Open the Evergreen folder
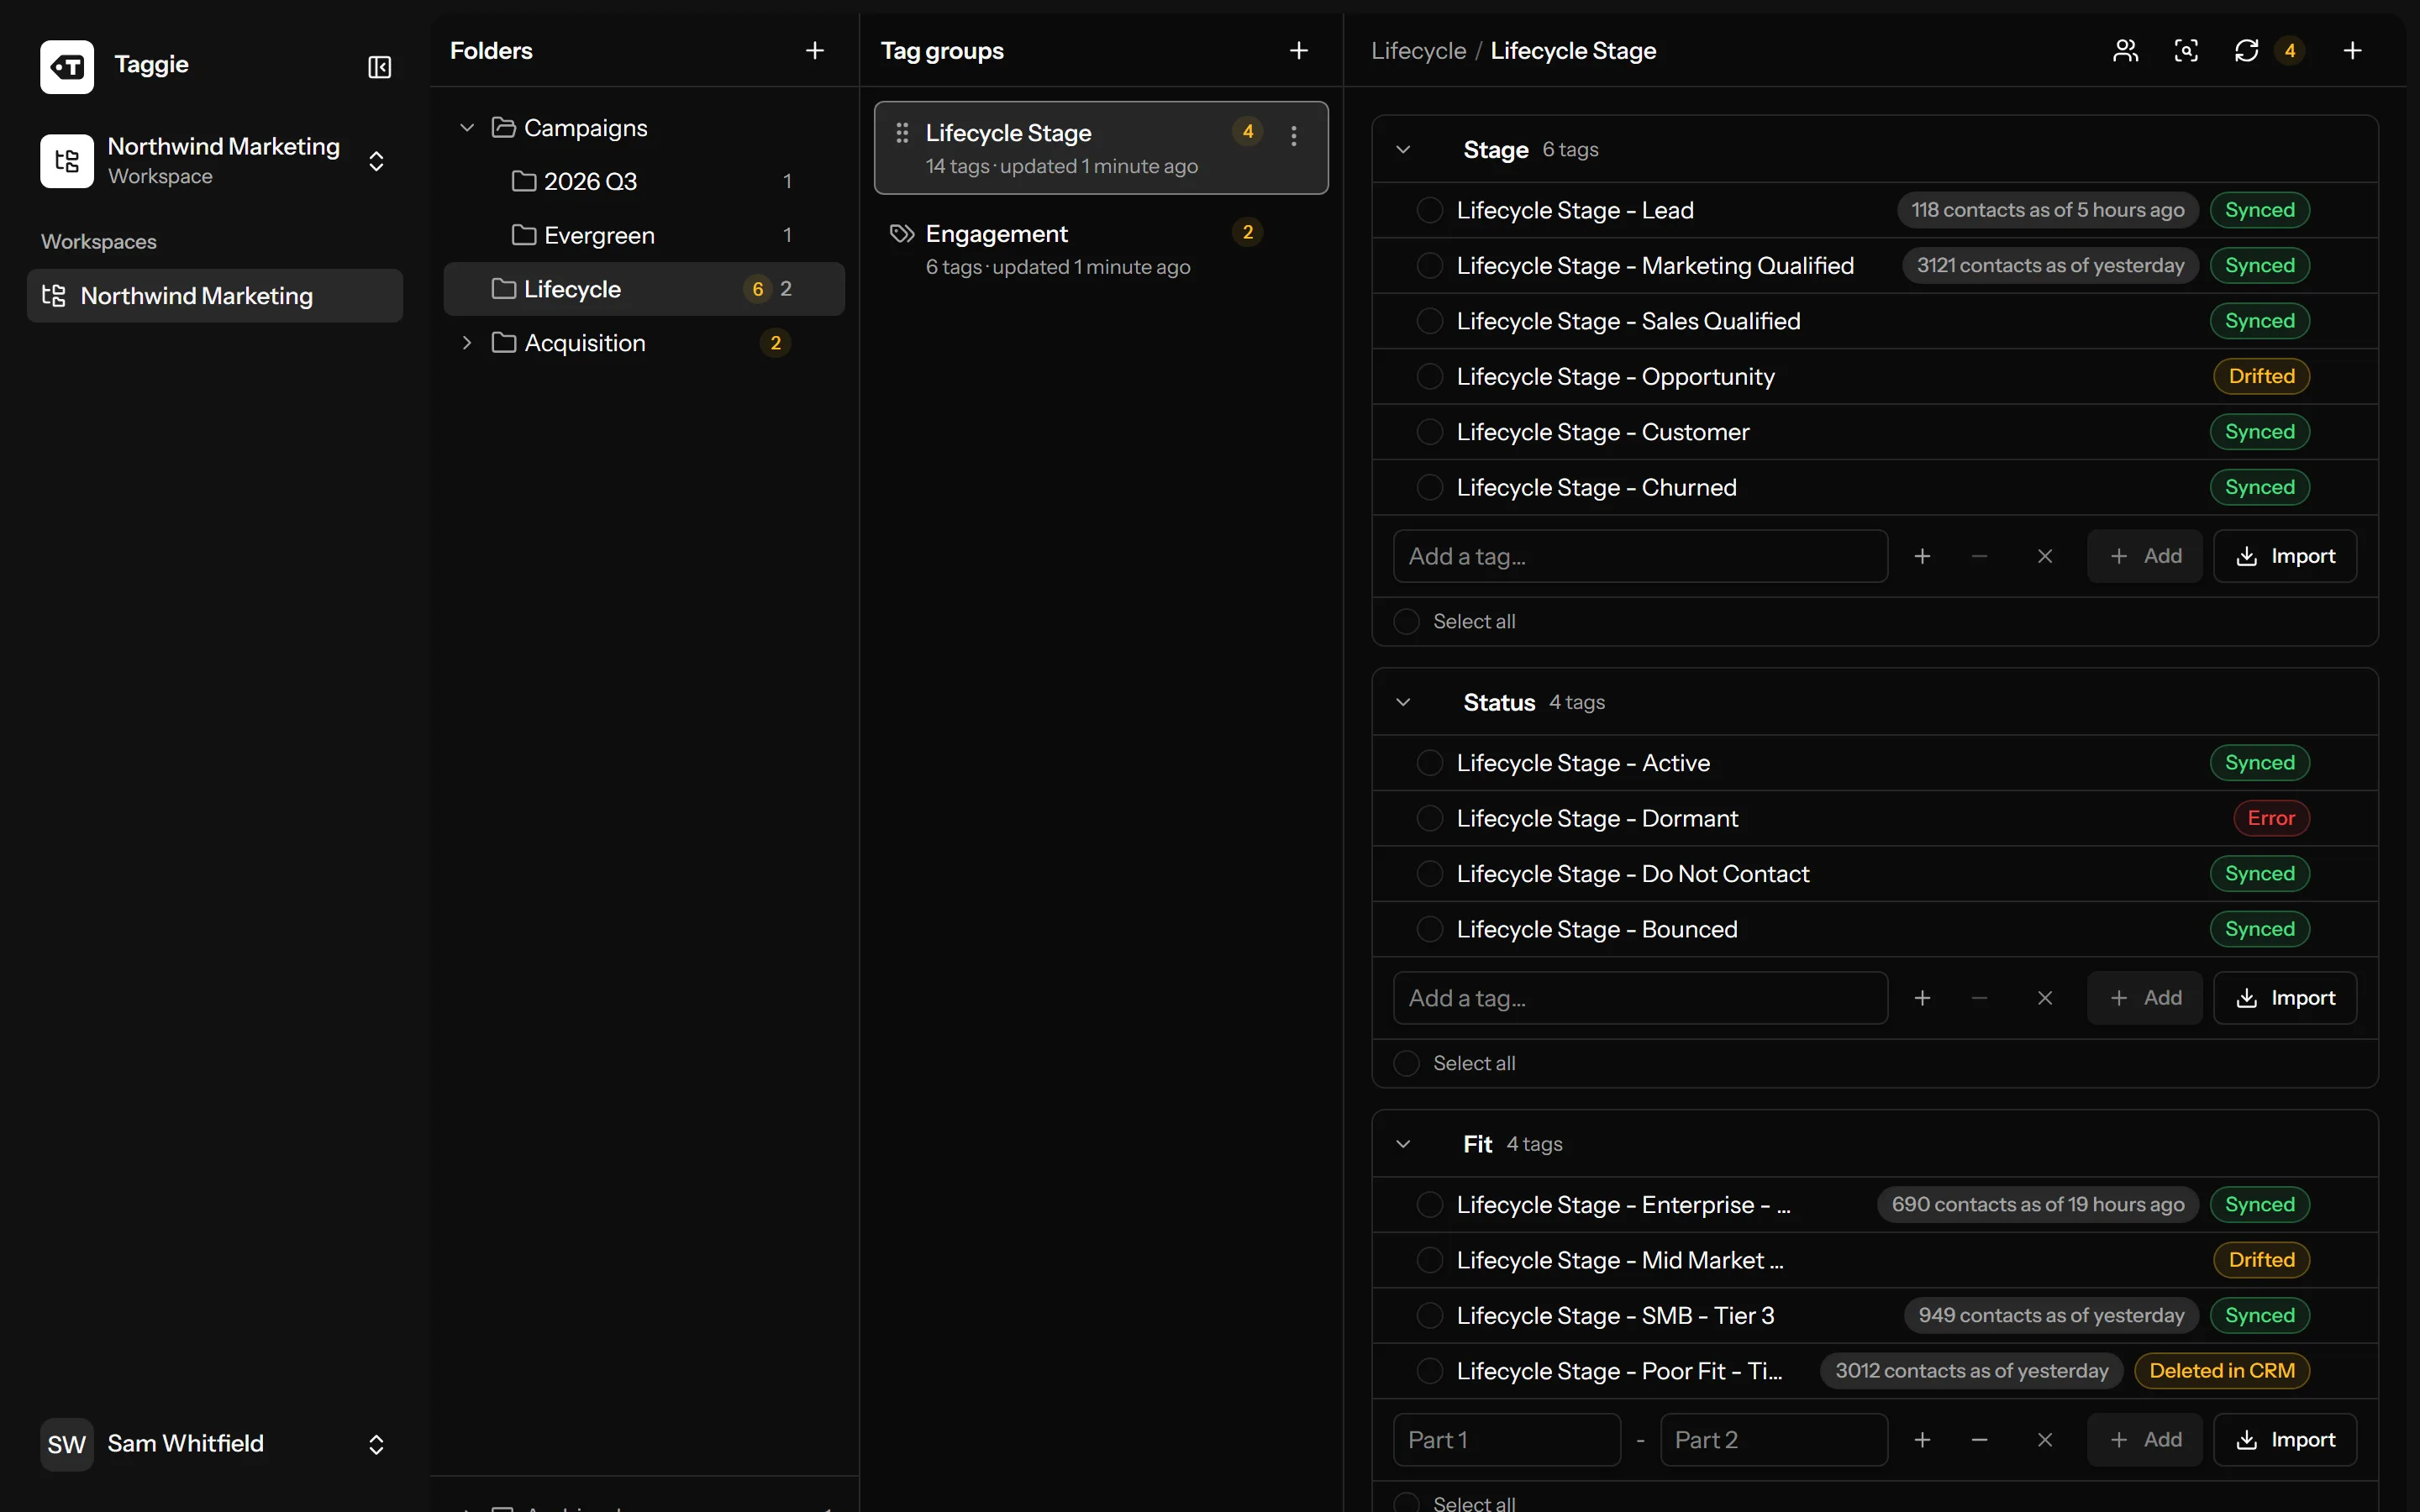The width and height of the screenshot is (2420, 1512). tap(644, 235)
